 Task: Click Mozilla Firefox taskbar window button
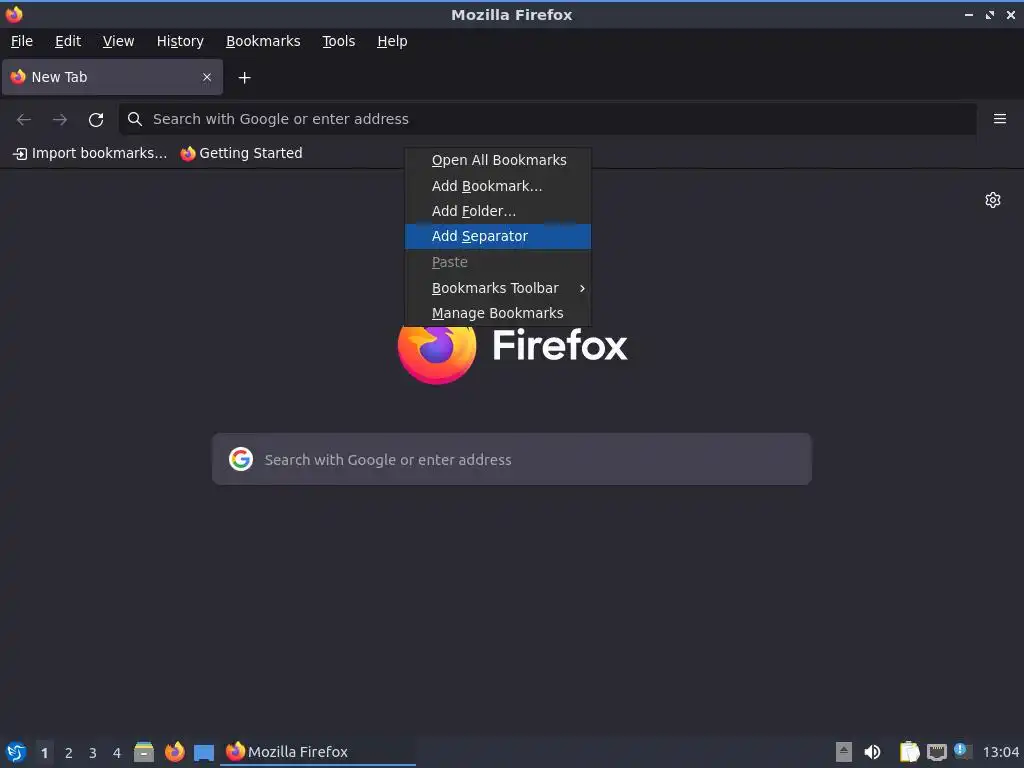pyautogui.click(x=318, y=752)
